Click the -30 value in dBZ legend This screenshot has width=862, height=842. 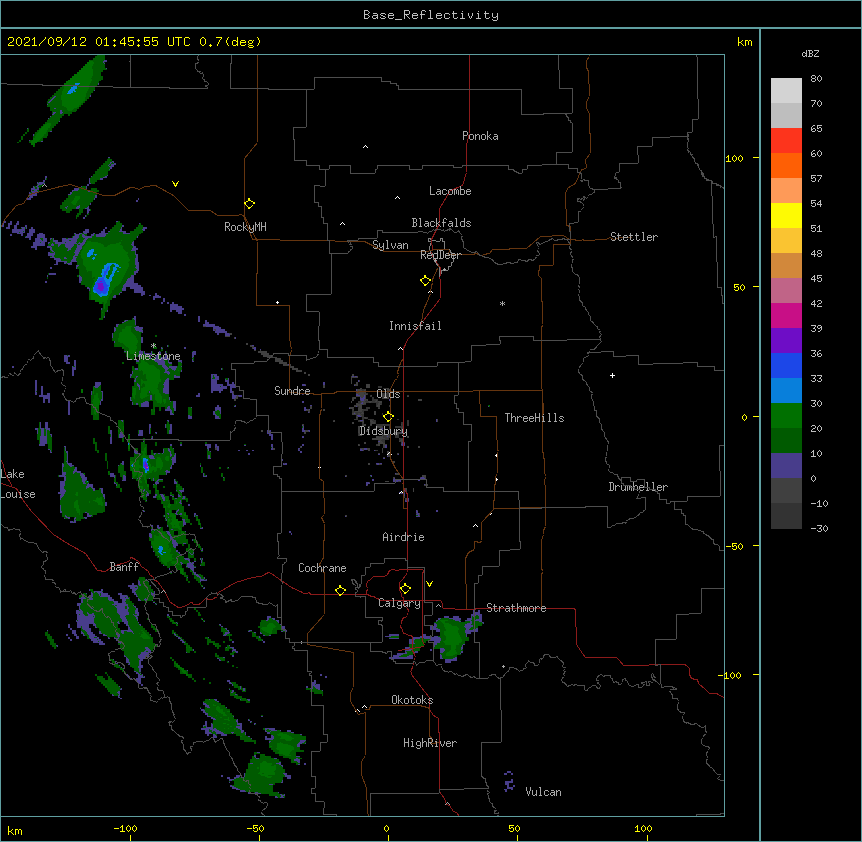coord(819,528)
